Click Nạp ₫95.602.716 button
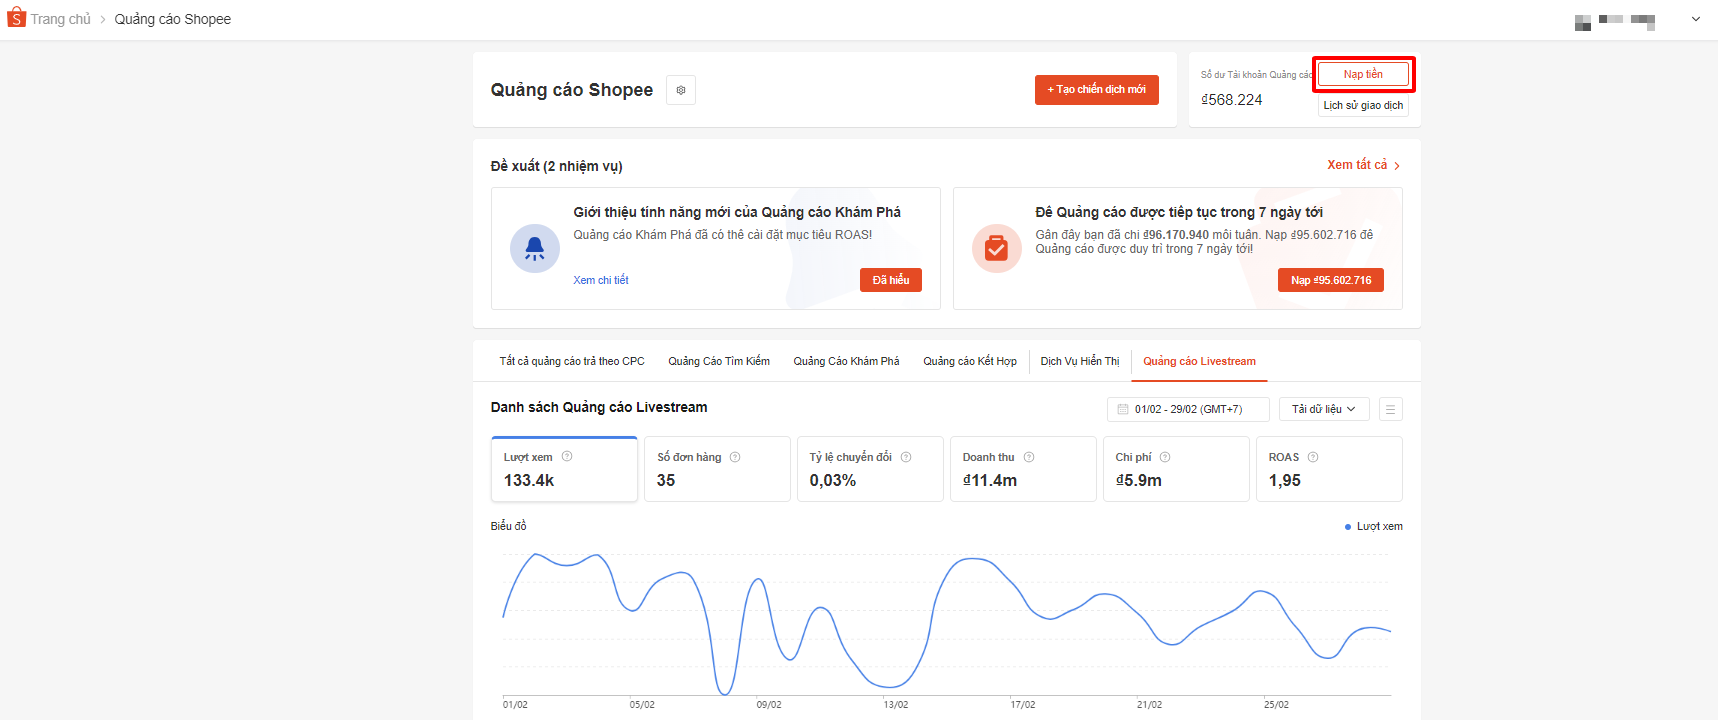 [1331, 280]
